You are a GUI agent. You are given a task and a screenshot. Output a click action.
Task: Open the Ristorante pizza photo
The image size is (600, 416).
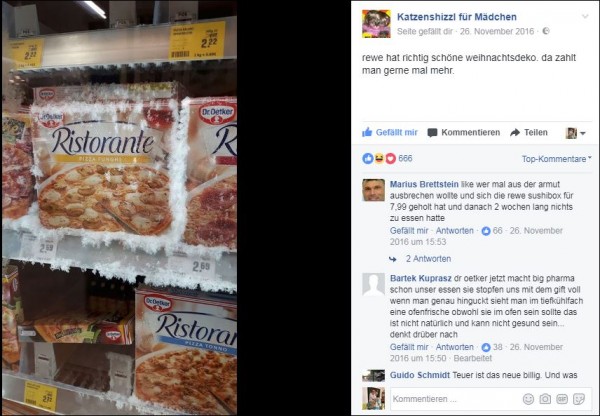(119, 208)
